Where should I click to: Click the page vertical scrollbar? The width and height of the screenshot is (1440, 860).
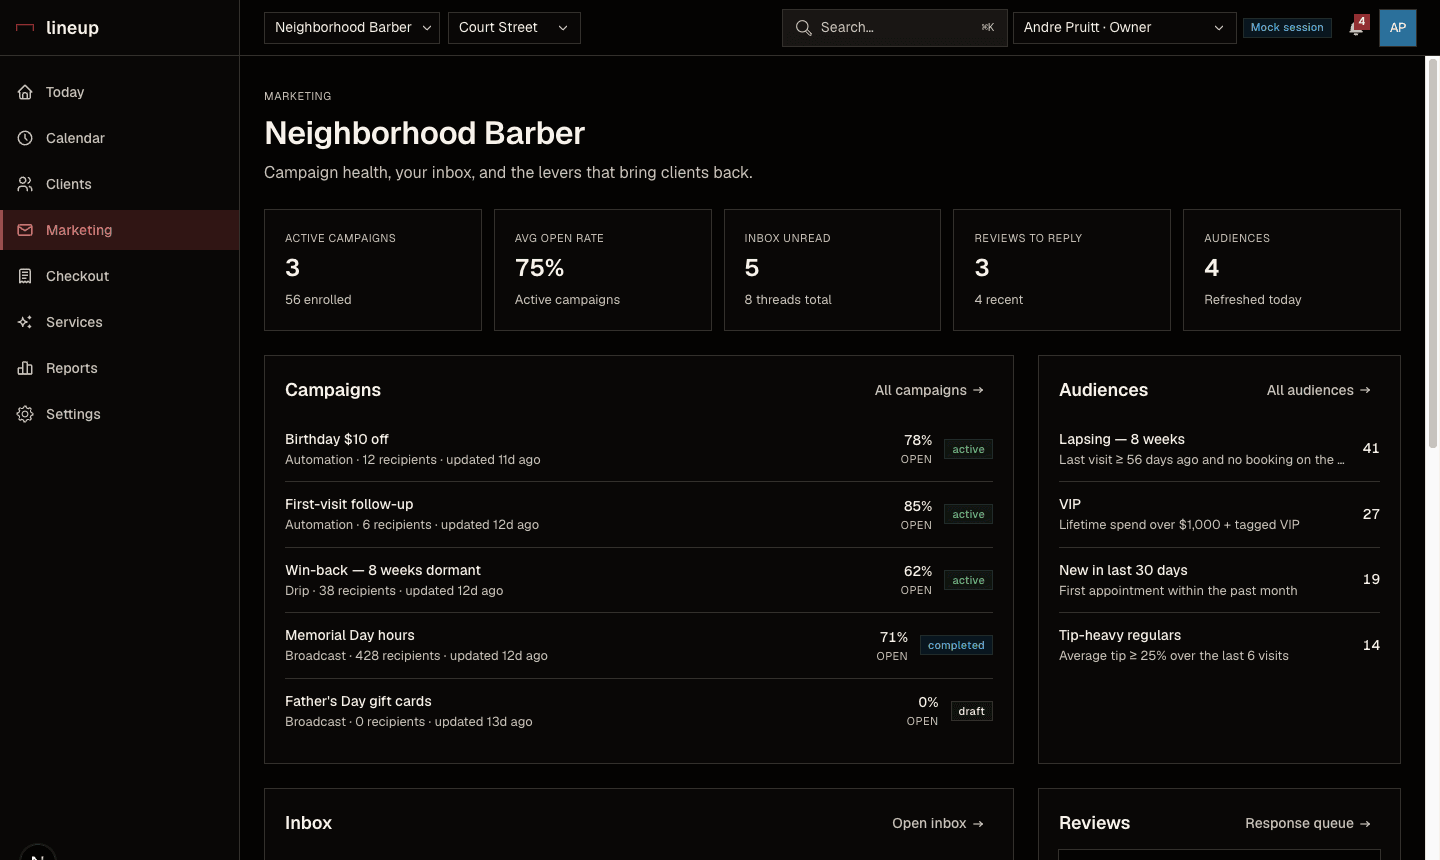(1432, 253)
